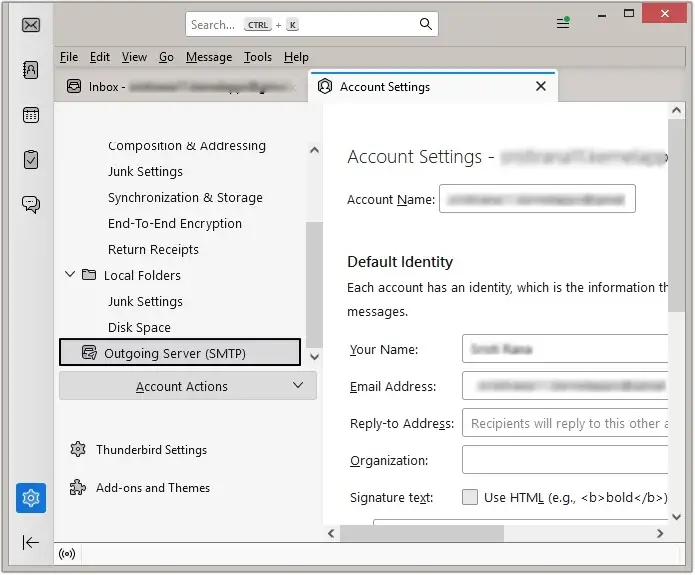Click the Outgoing Server SMTP icon
The height and width of the screenshot is (575, 695).
click(x=89, y=353)
